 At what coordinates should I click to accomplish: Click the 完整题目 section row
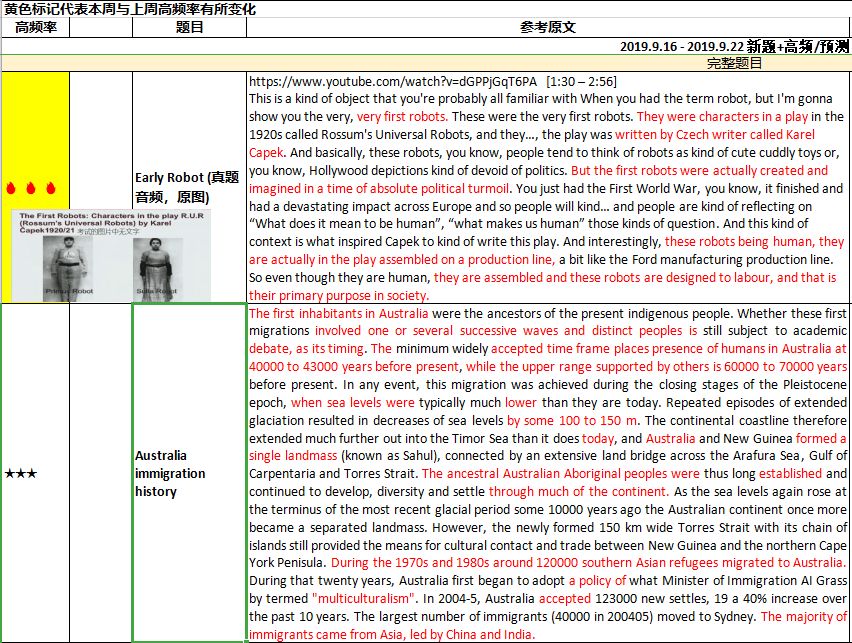coord(426,63)
